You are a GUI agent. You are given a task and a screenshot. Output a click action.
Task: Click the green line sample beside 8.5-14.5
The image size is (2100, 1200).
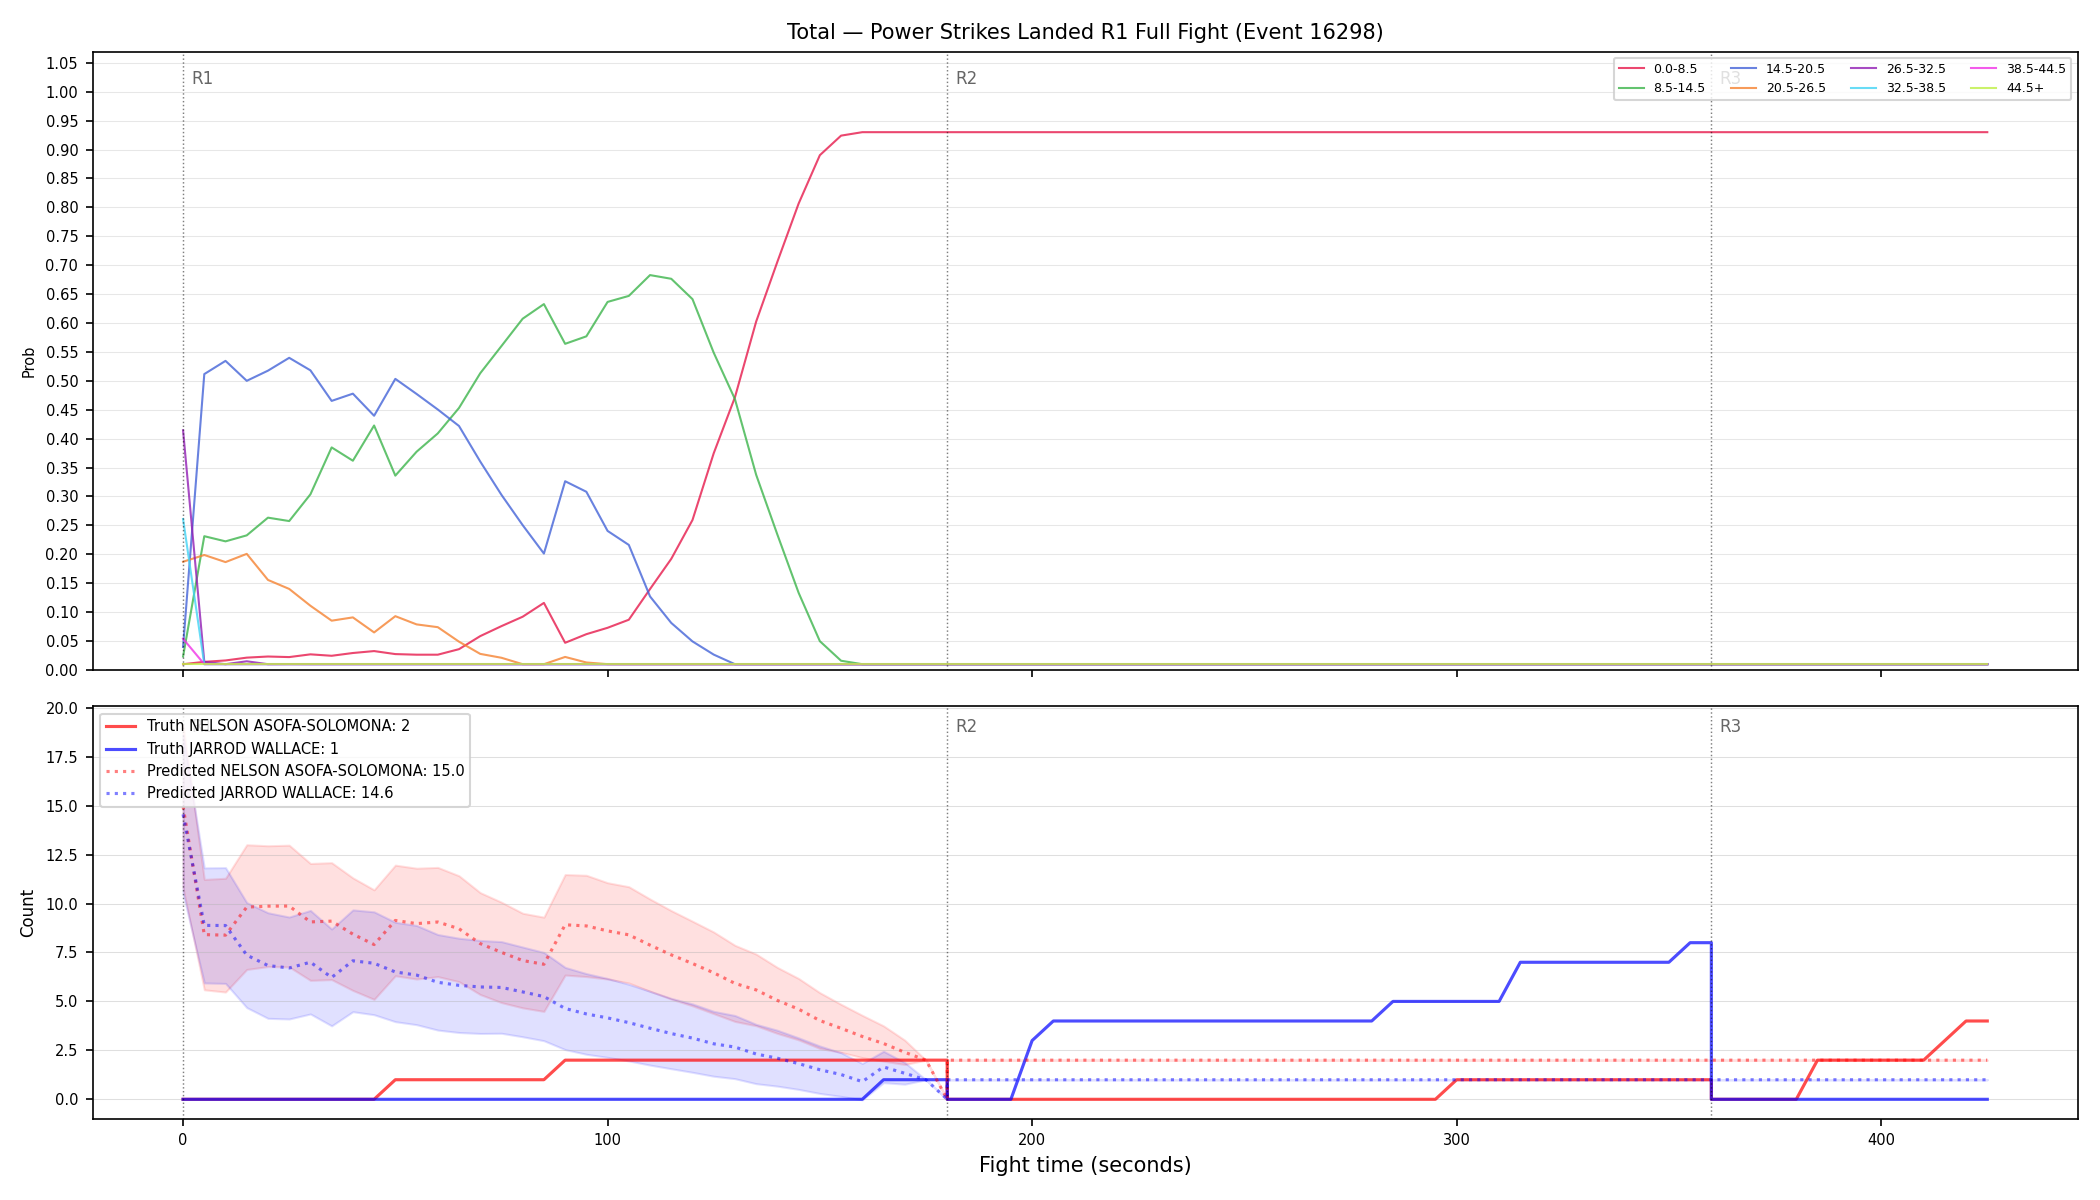(1631, 88)
